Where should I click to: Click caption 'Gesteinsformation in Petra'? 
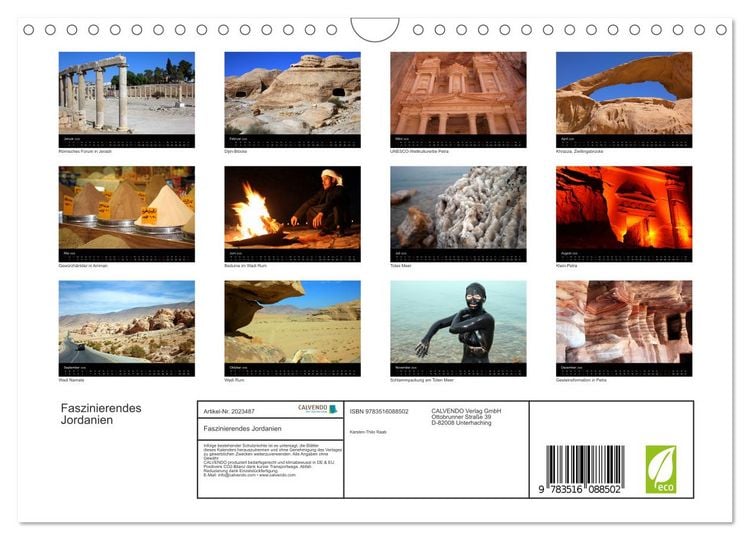pos(581,380)
